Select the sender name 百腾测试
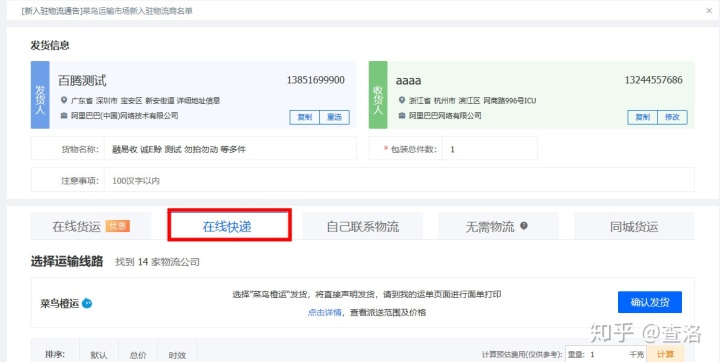The image size is (720, 362). [82, 80]
